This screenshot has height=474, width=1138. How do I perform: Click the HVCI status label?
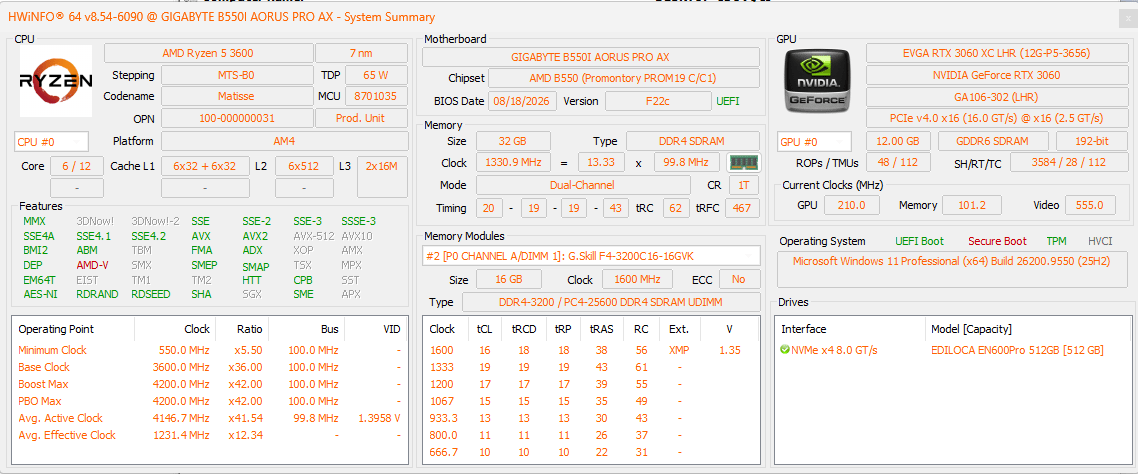[x=1100, y=241]
